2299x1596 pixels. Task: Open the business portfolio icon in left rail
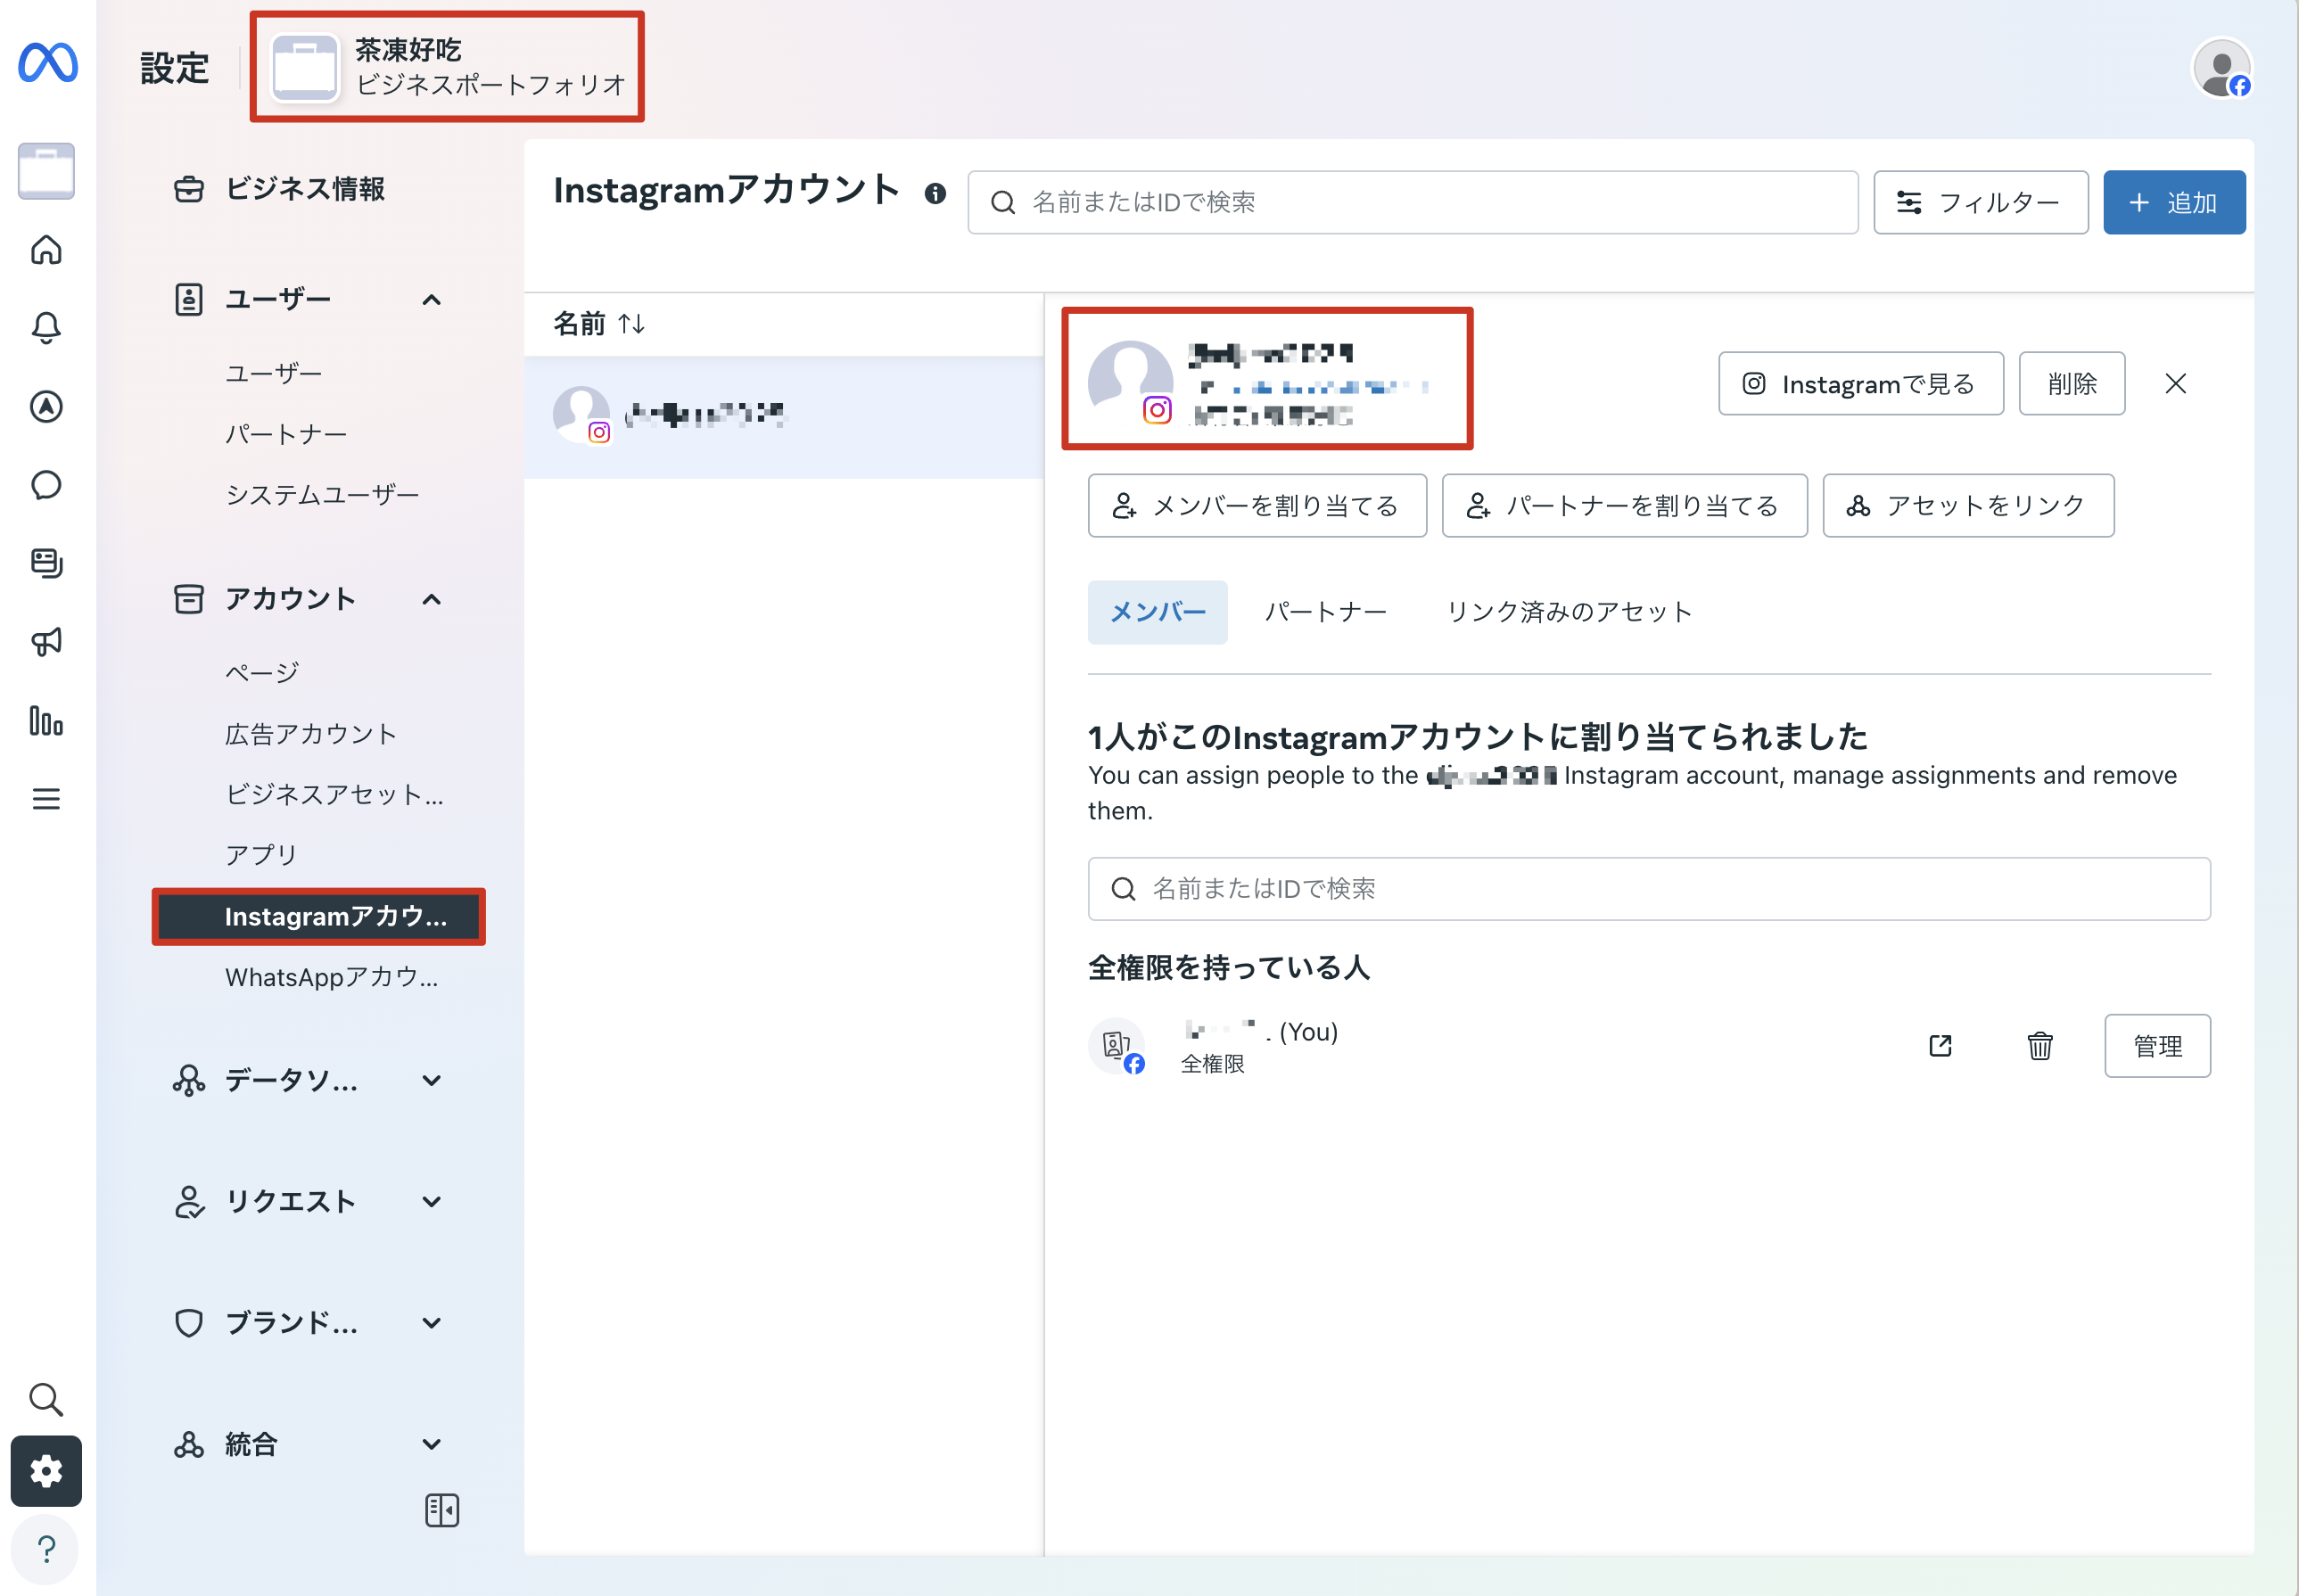(46, 171)
